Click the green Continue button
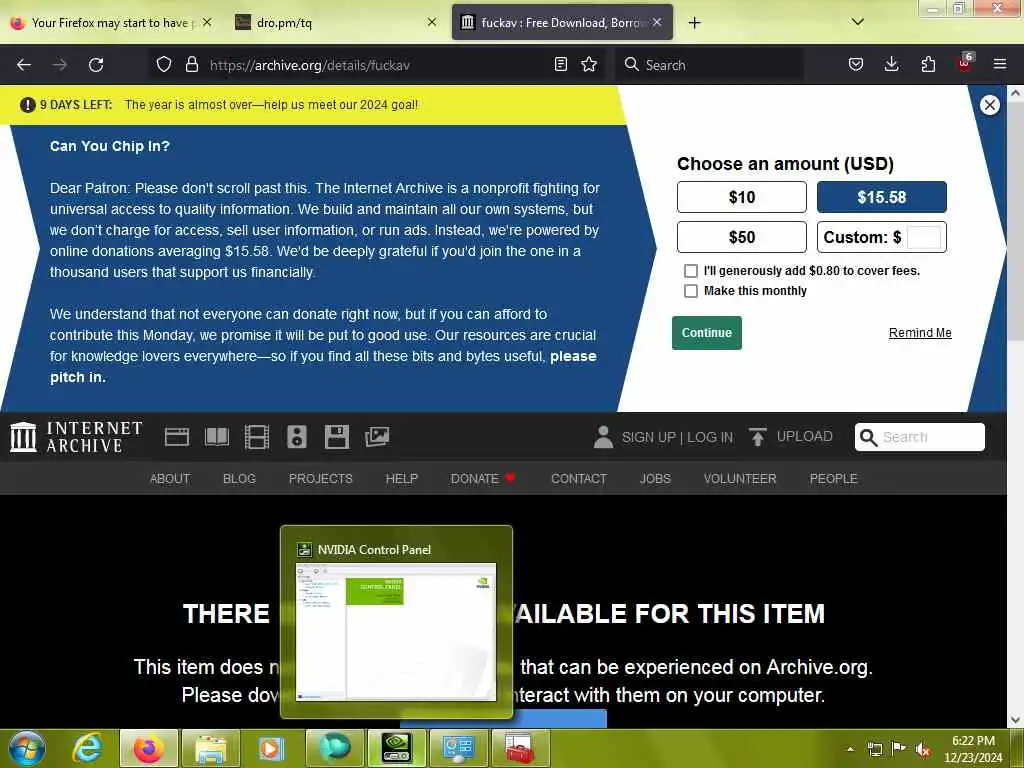 point(707,333)
